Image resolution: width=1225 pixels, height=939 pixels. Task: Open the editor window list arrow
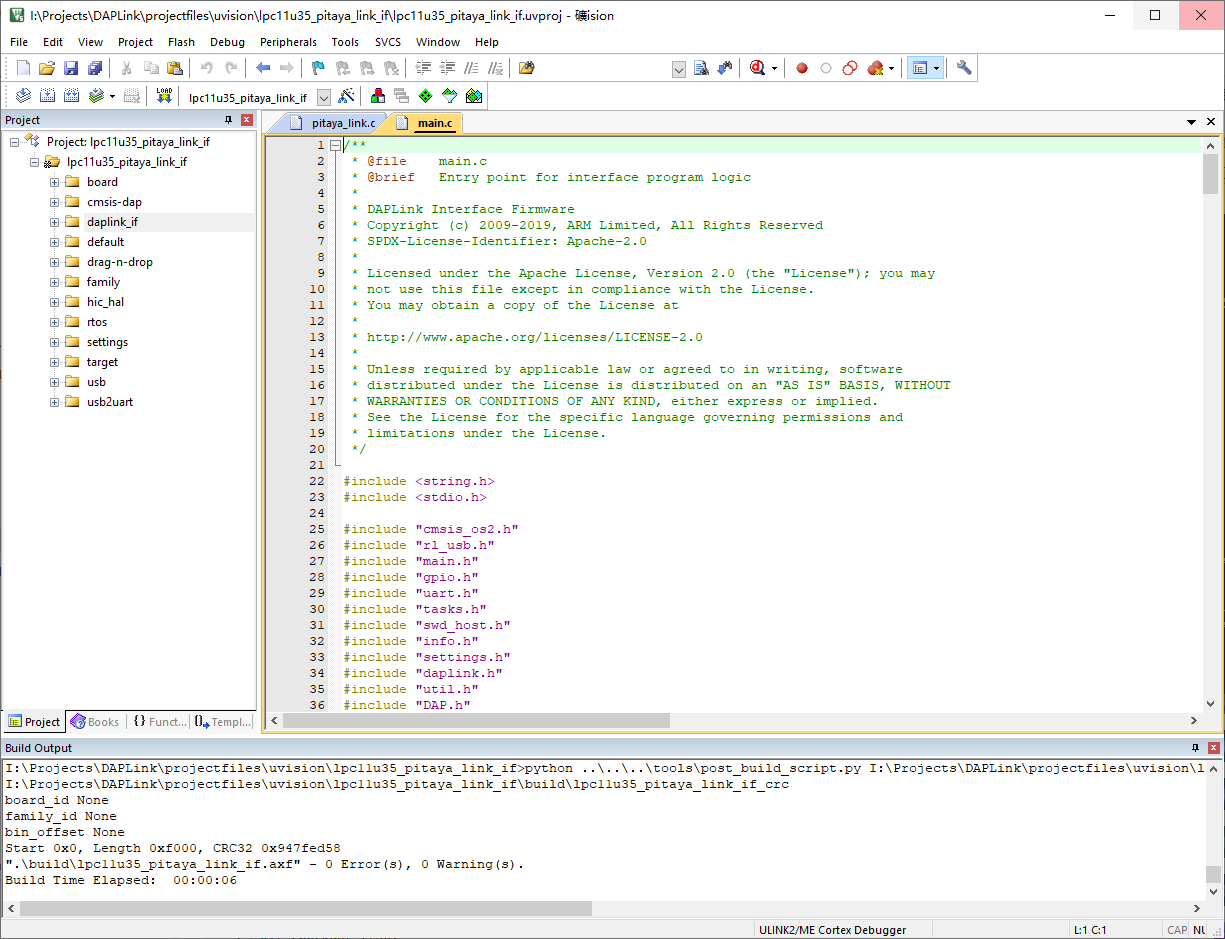(1192, 122)
